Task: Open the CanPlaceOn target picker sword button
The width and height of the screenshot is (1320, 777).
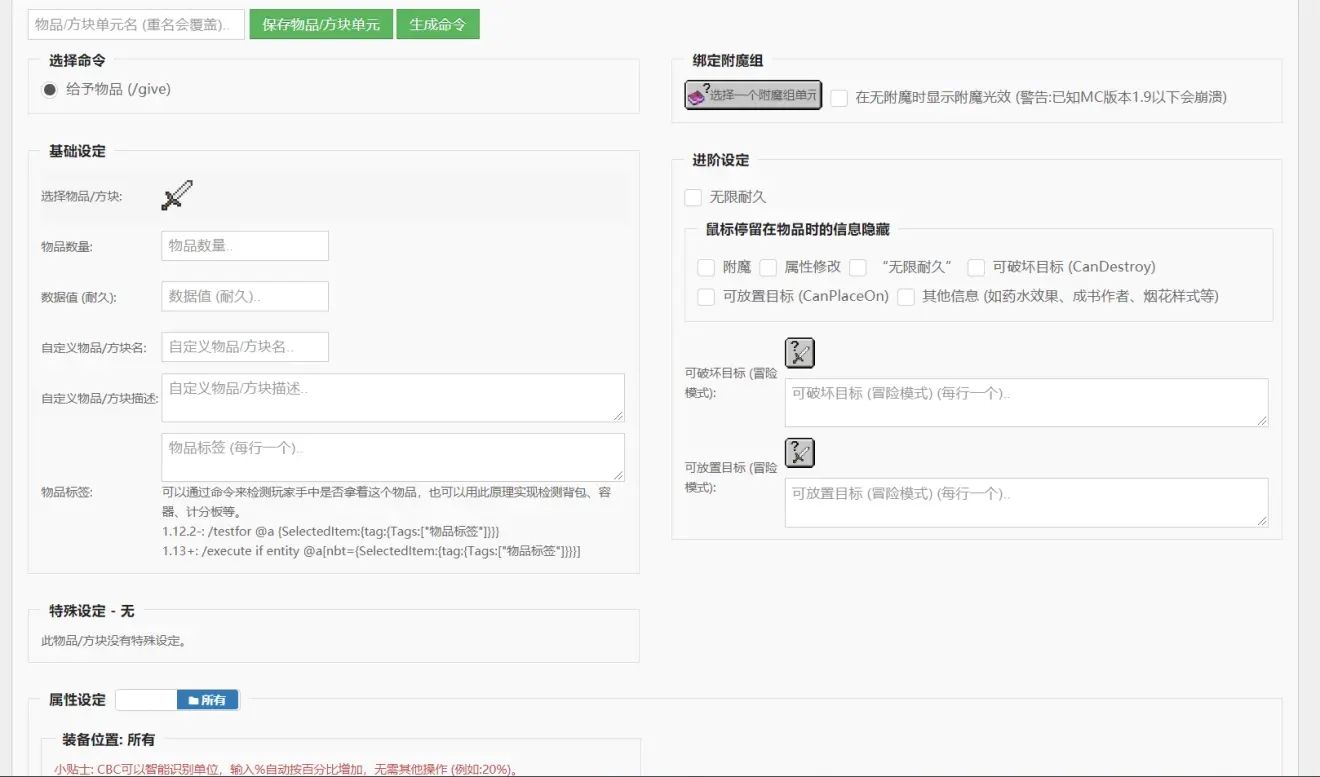Action: point(800,453)
